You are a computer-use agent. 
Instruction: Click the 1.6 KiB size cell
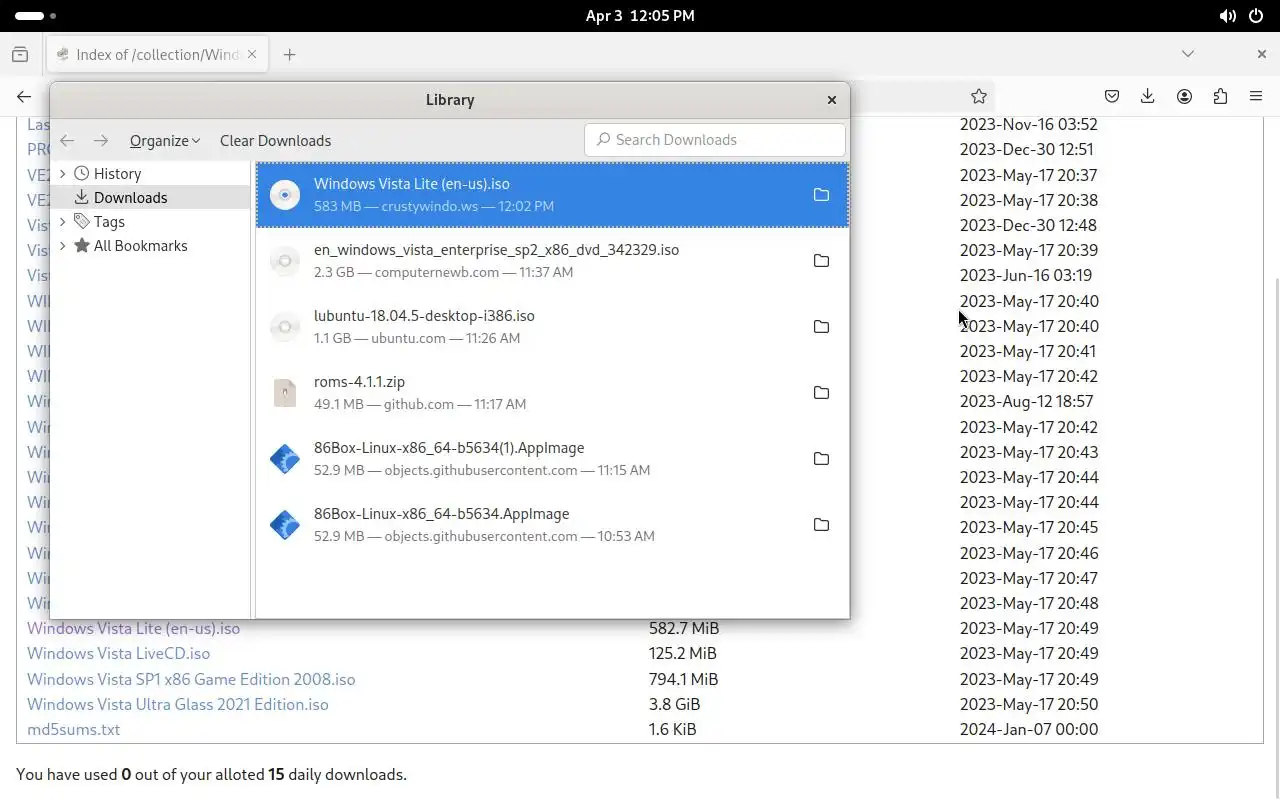point(673,729)
